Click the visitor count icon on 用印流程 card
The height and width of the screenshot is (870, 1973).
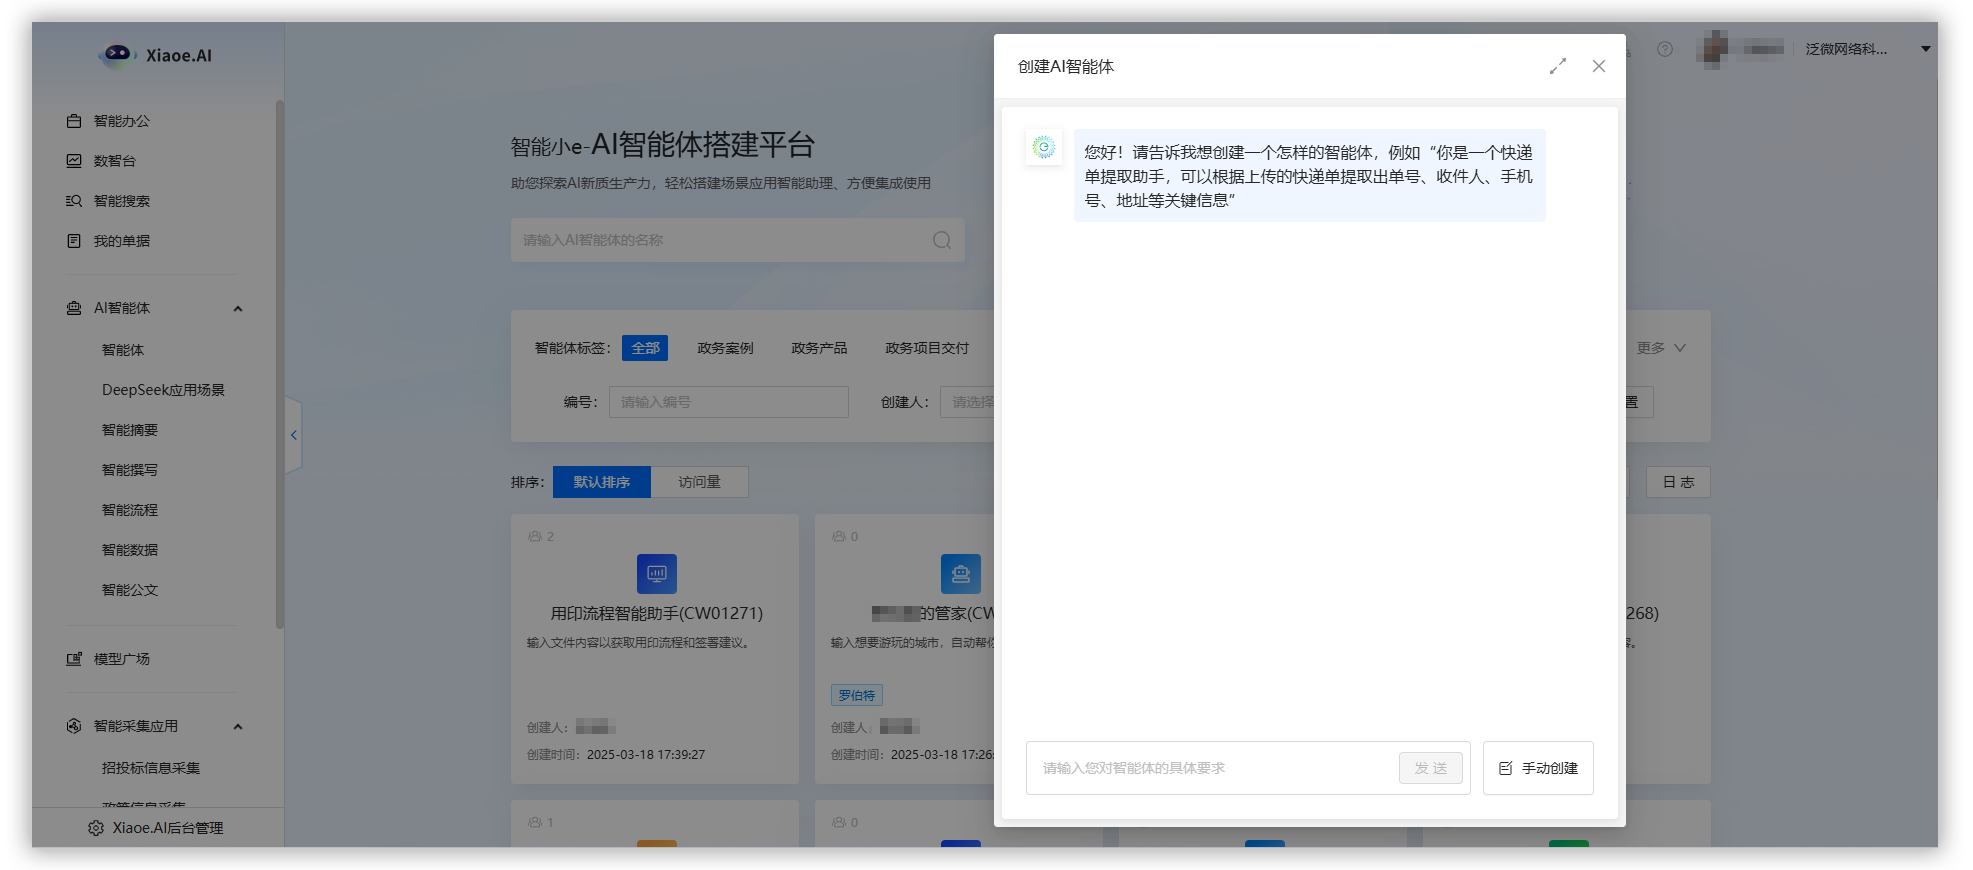click(x=535, y=537)
